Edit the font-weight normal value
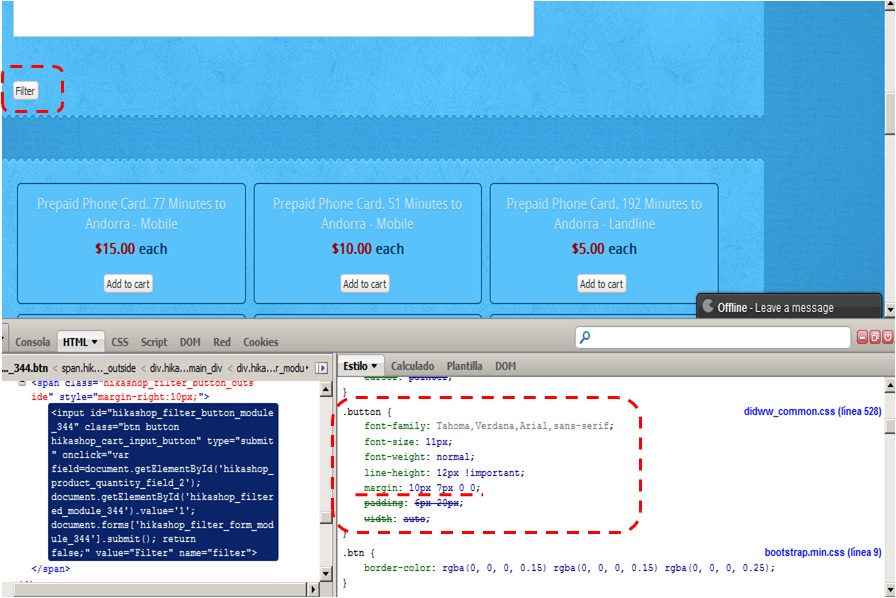896x598 pixels. click(454, 457)
